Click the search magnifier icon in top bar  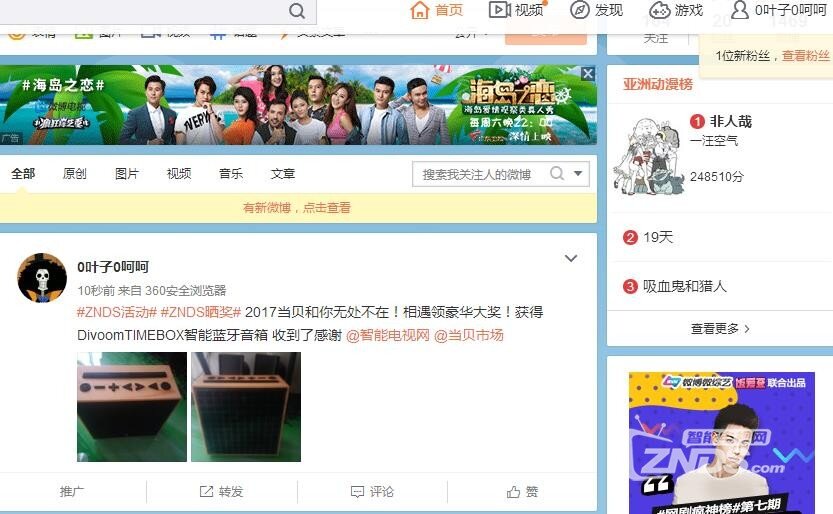pos(297,11)
